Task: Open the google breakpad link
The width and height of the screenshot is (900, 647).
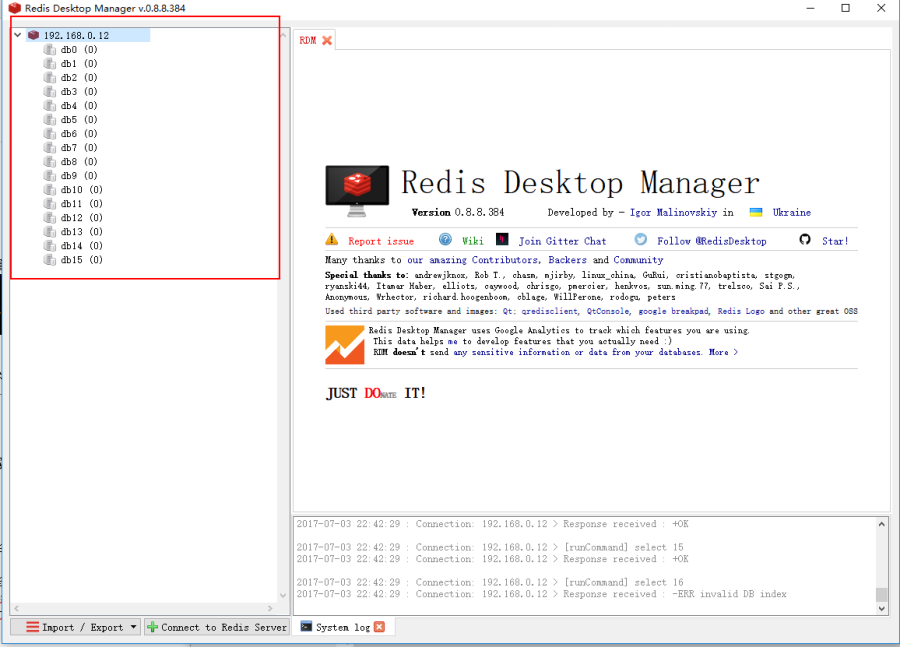Action: pos(674,311)
